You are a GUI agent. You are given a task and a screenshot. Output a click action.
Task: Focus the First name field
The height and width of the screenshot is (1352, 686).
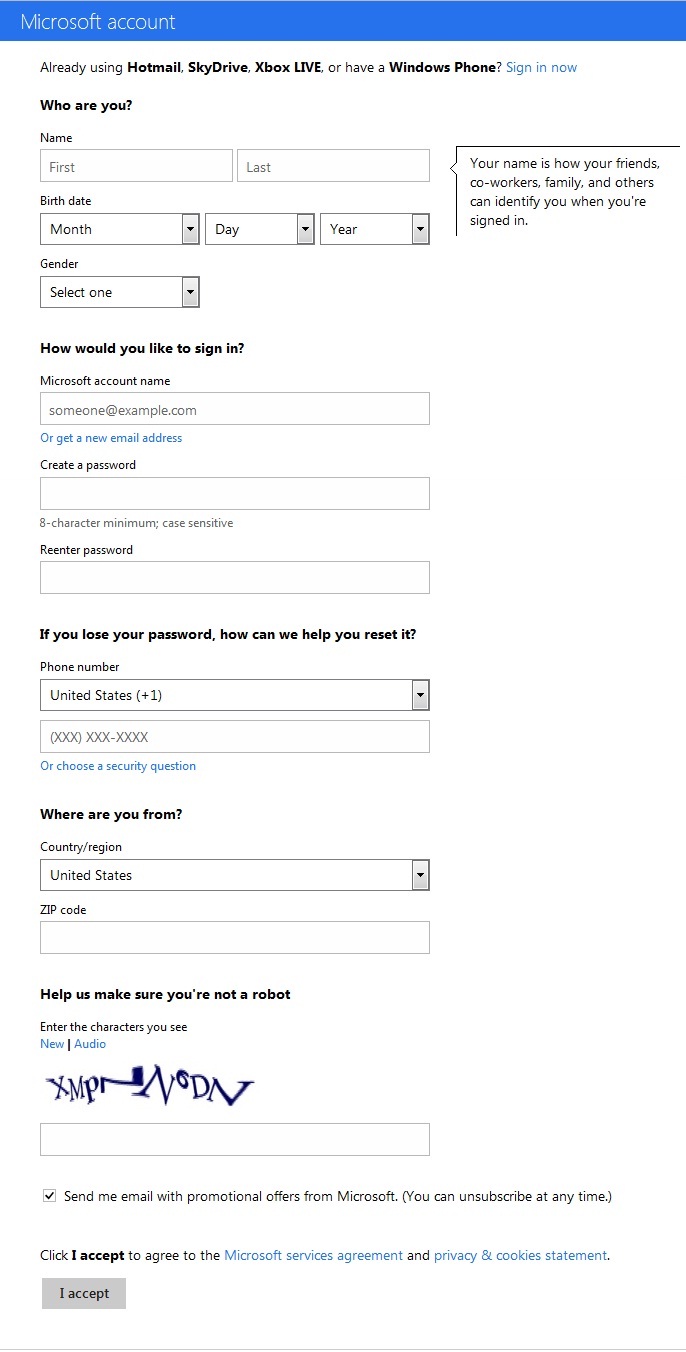pos(136,166)
